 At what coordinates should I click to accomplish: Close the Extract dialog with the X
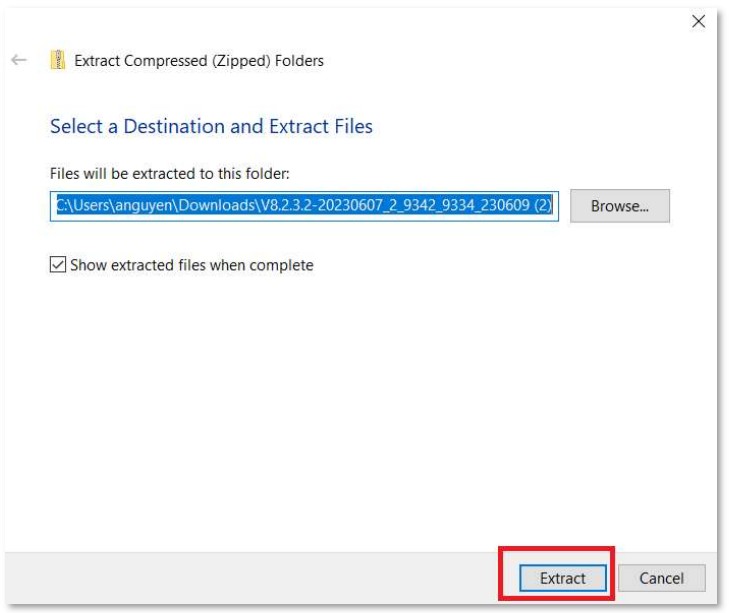coord(698,21)
